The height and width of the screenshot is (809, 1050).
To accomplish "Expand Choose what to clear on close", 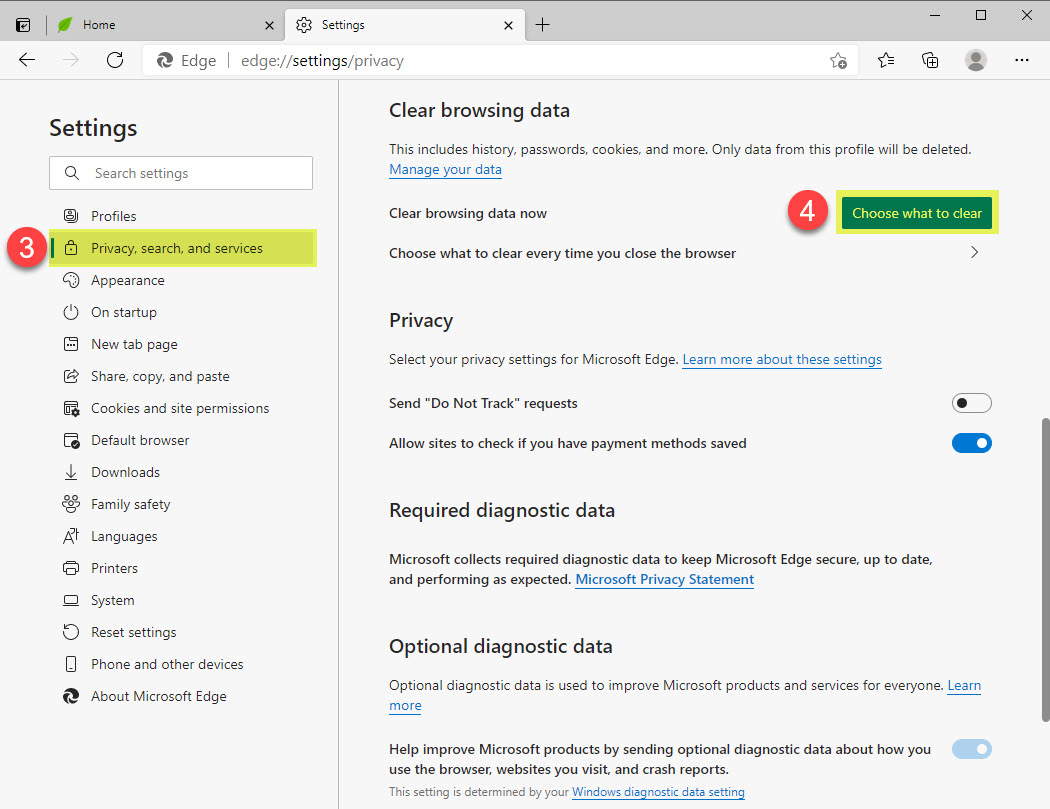I will click(x=974, y=252).
